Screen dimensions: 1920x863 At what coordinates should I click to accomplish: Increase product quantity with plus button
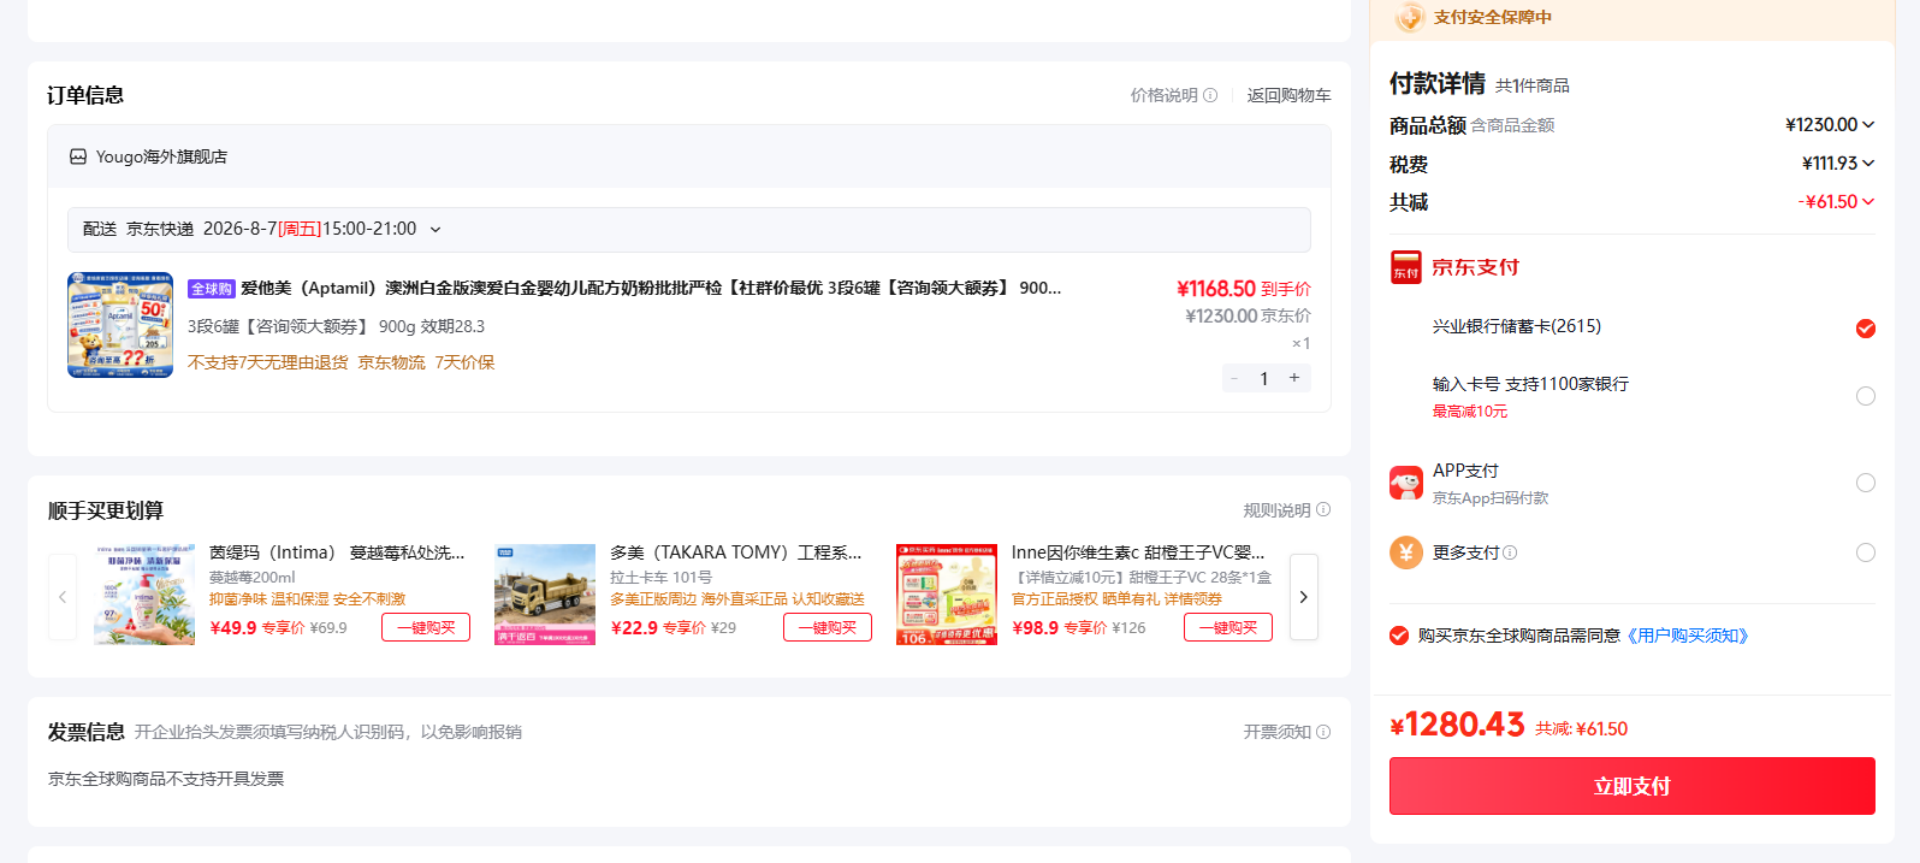coord(1294,378)
